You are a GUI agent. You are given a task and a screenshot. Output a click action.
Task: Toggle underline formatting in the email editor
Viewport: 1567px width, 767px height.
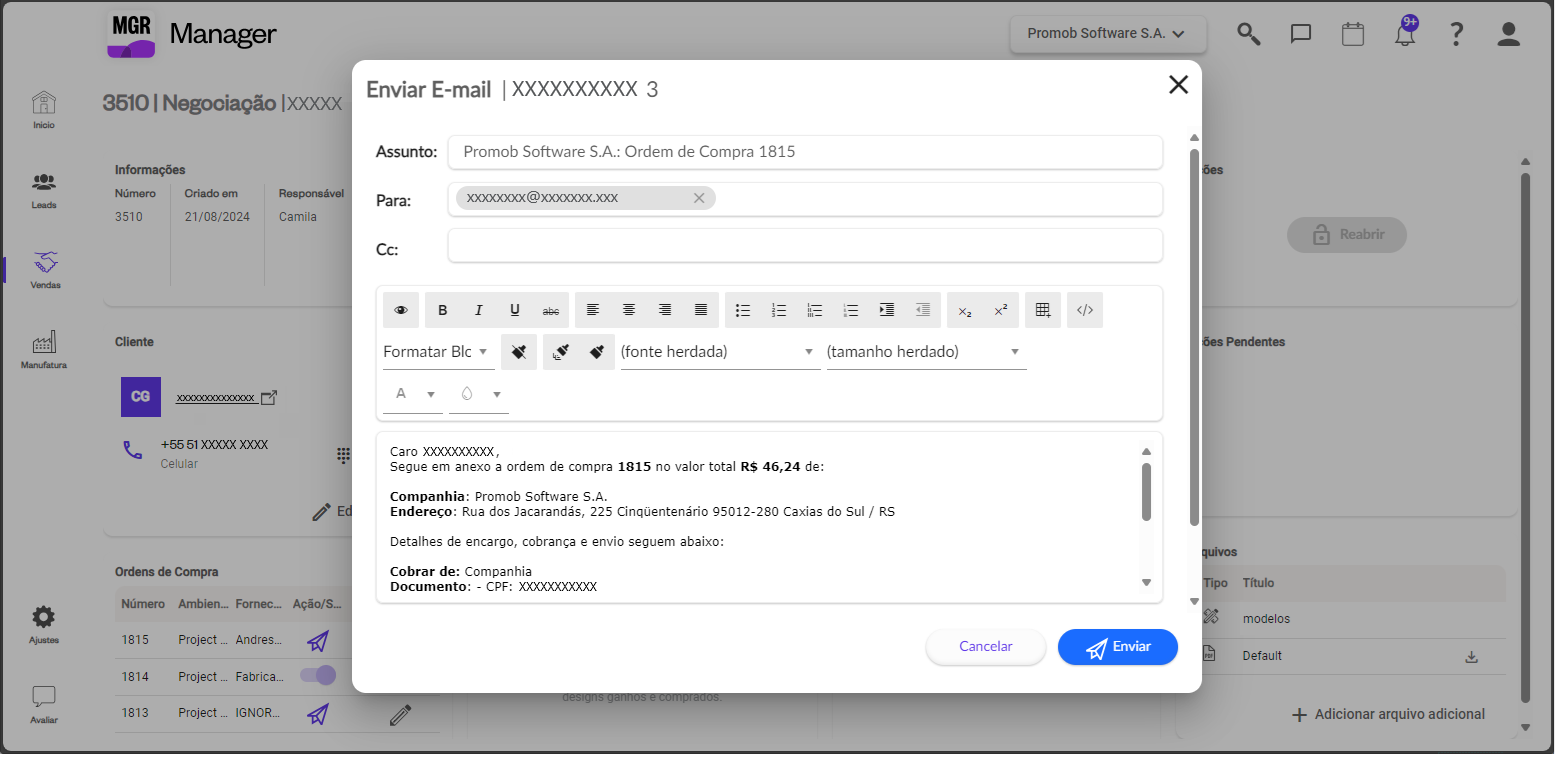pyautogui.click(x=515, y=310)
